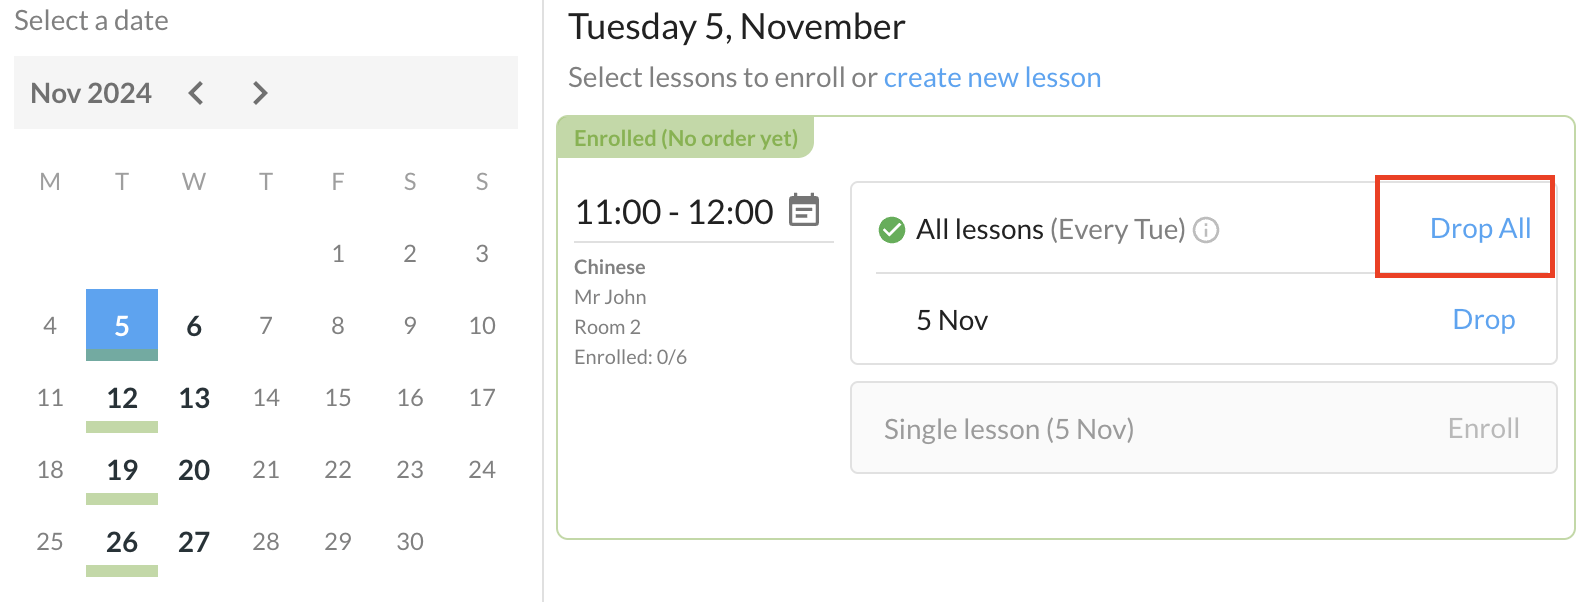
Task: Click the 11:00 - 12:00 time slot
Action: (674, 212)
